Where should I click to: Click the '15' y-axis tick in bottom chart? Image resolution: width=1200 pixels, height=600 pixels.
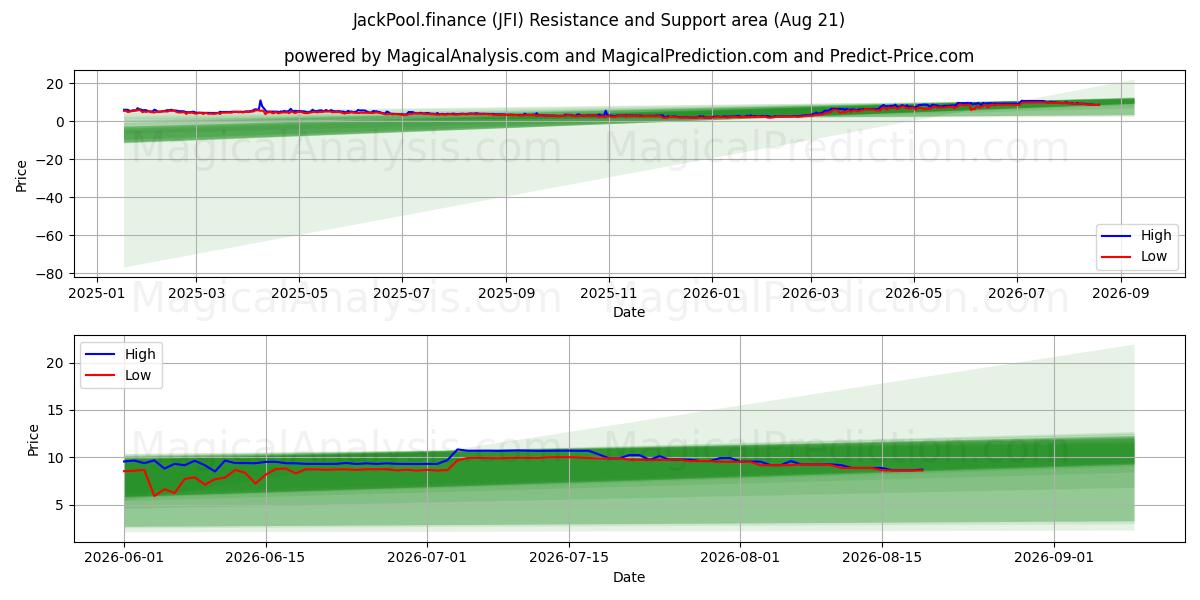[57, 410]
